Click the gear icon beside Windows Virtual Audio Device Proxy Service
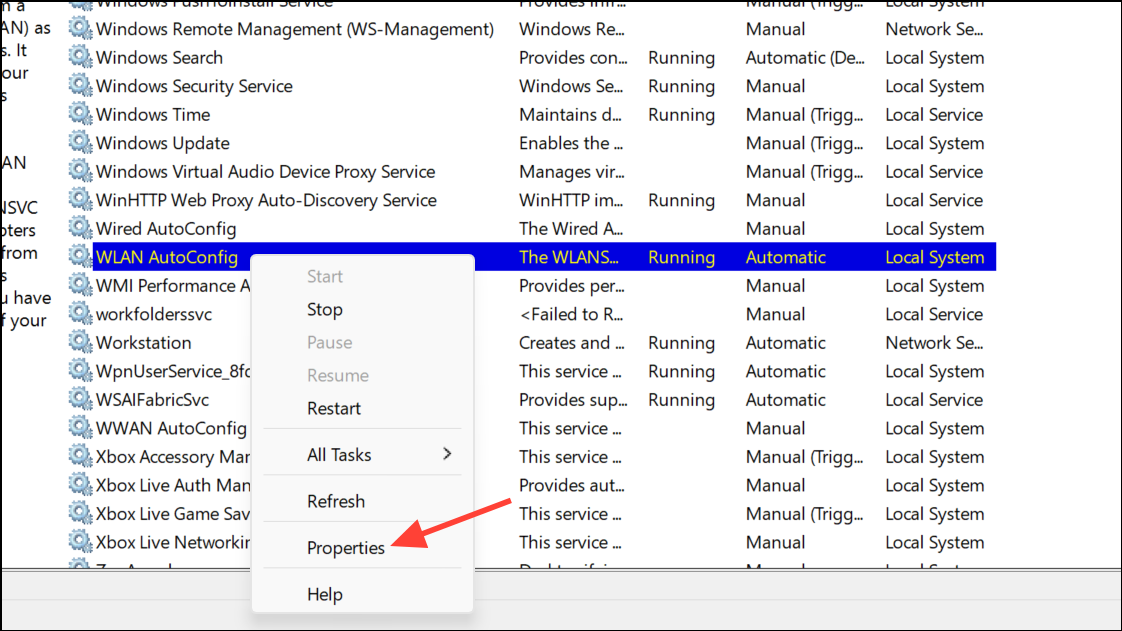The image size is (1122, 631). (80, 172)
